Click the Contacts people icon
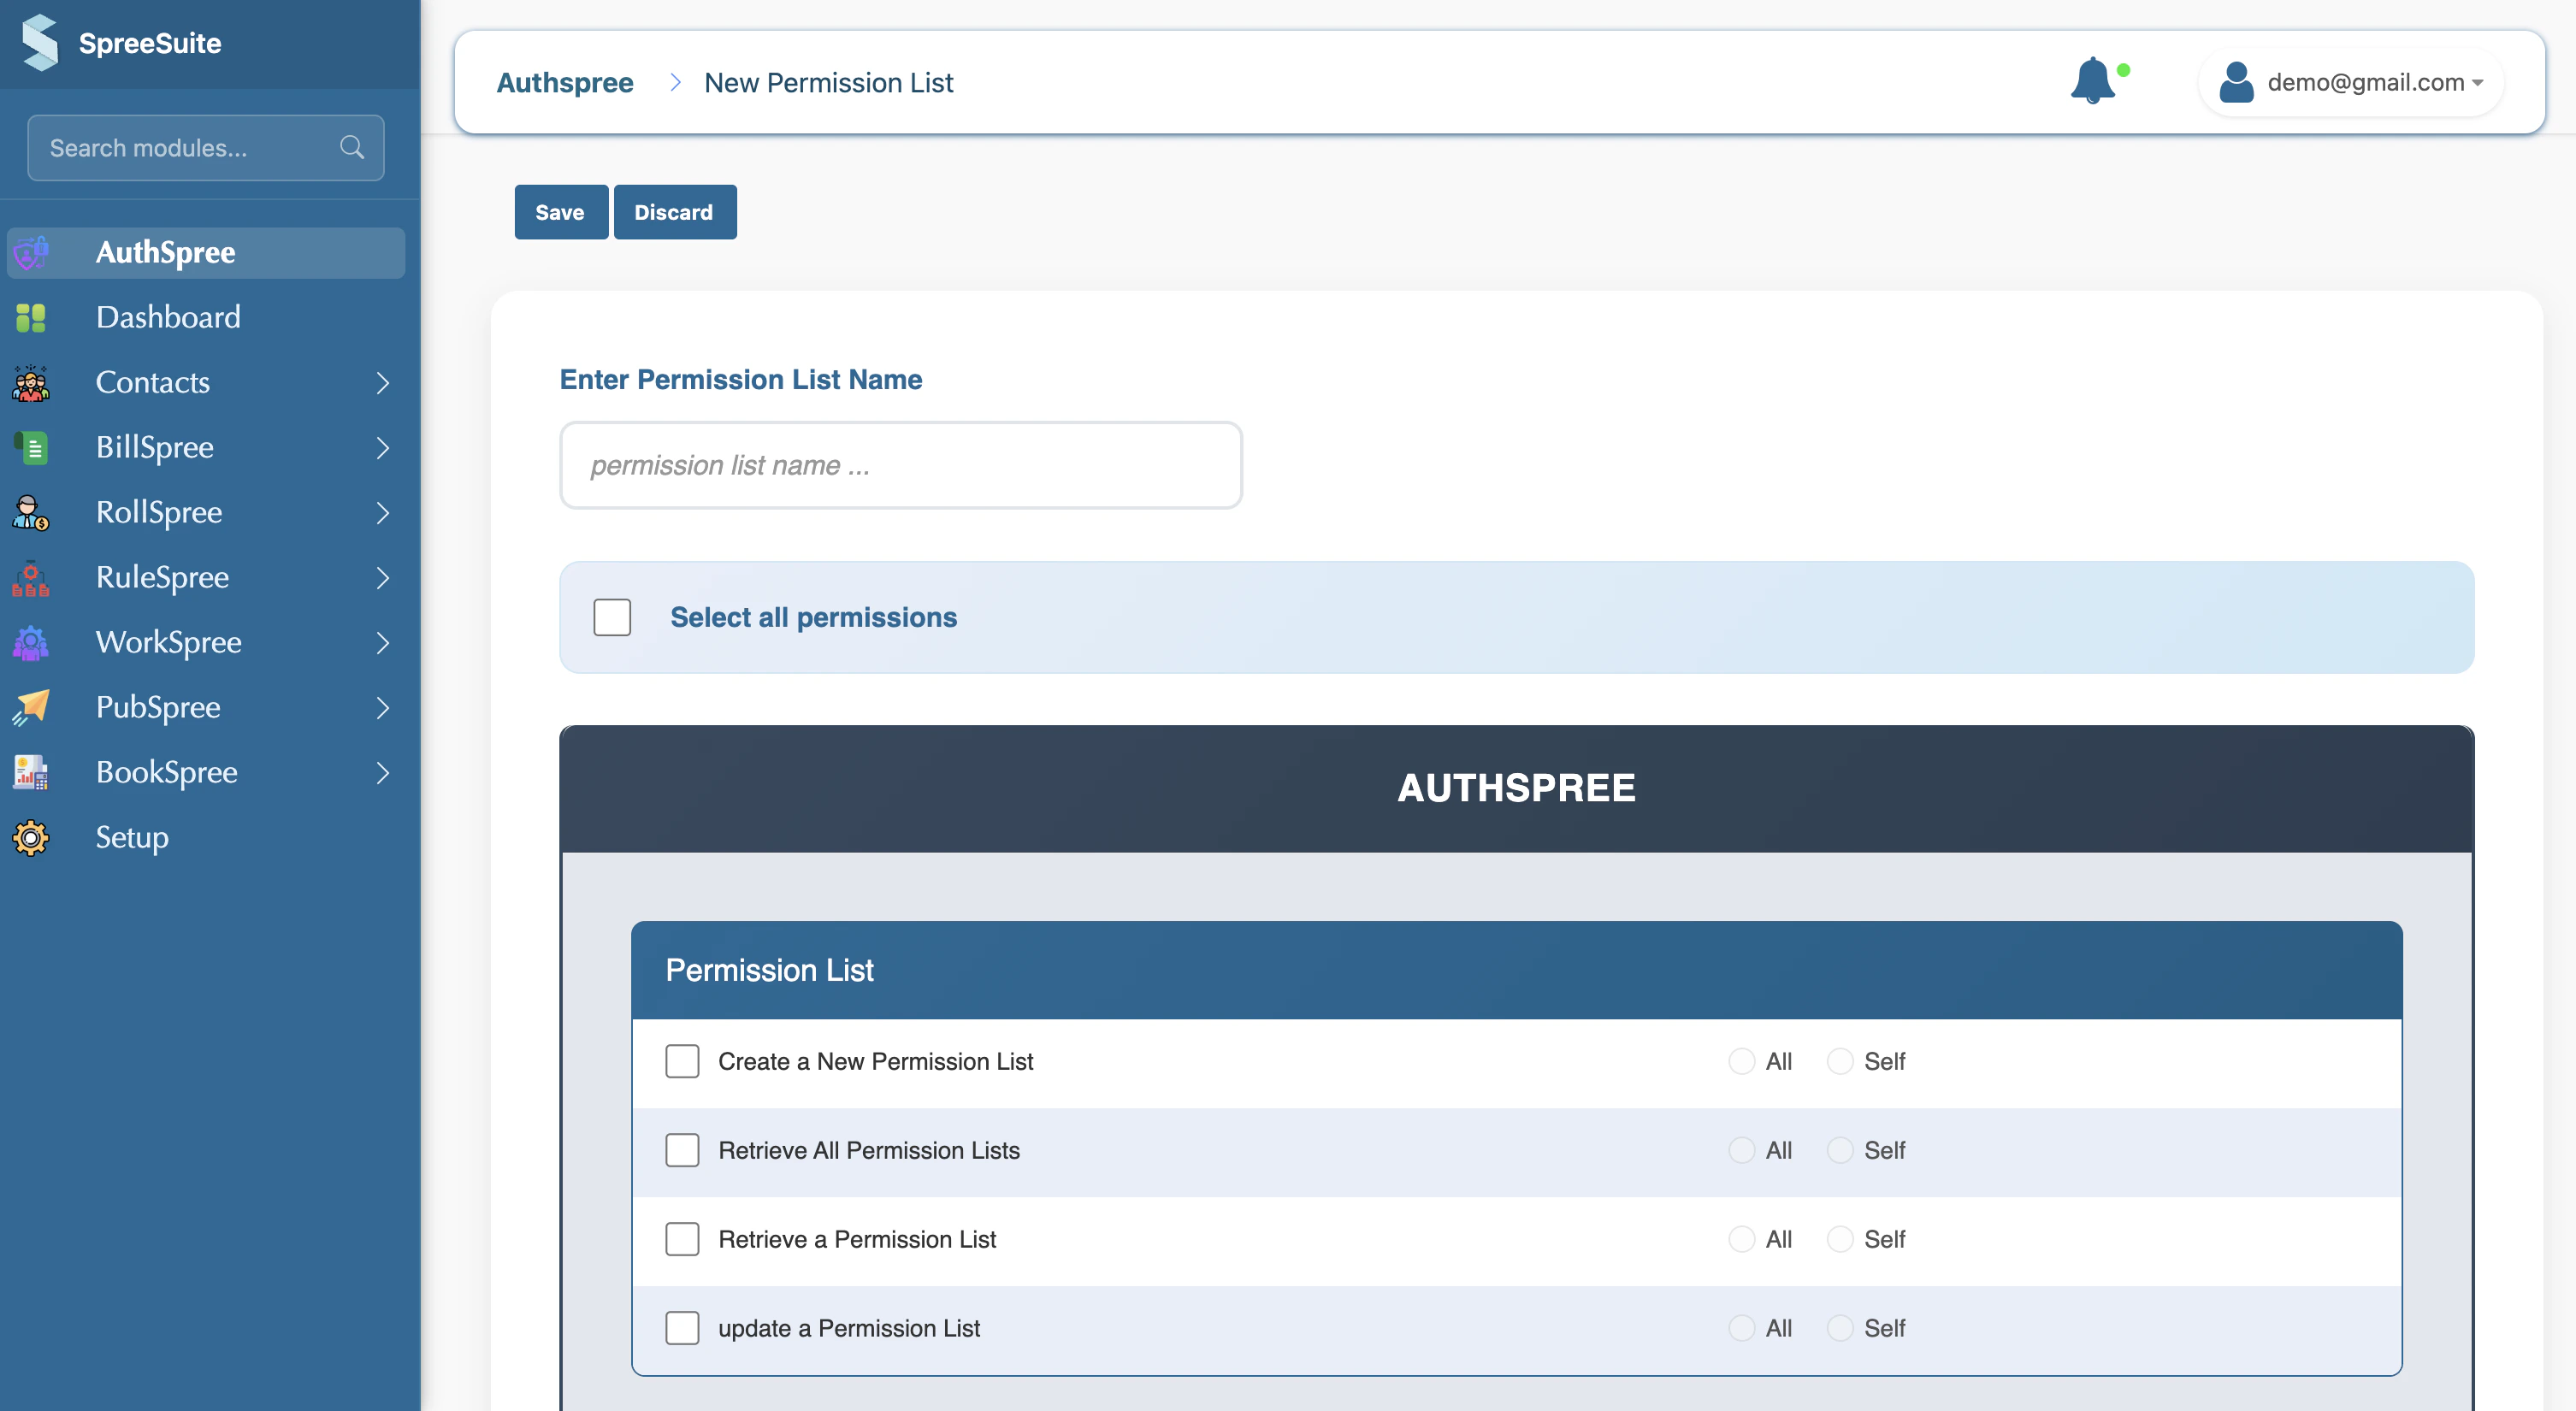Screen dimensions: 2576x1411 (x=31, y=382)
